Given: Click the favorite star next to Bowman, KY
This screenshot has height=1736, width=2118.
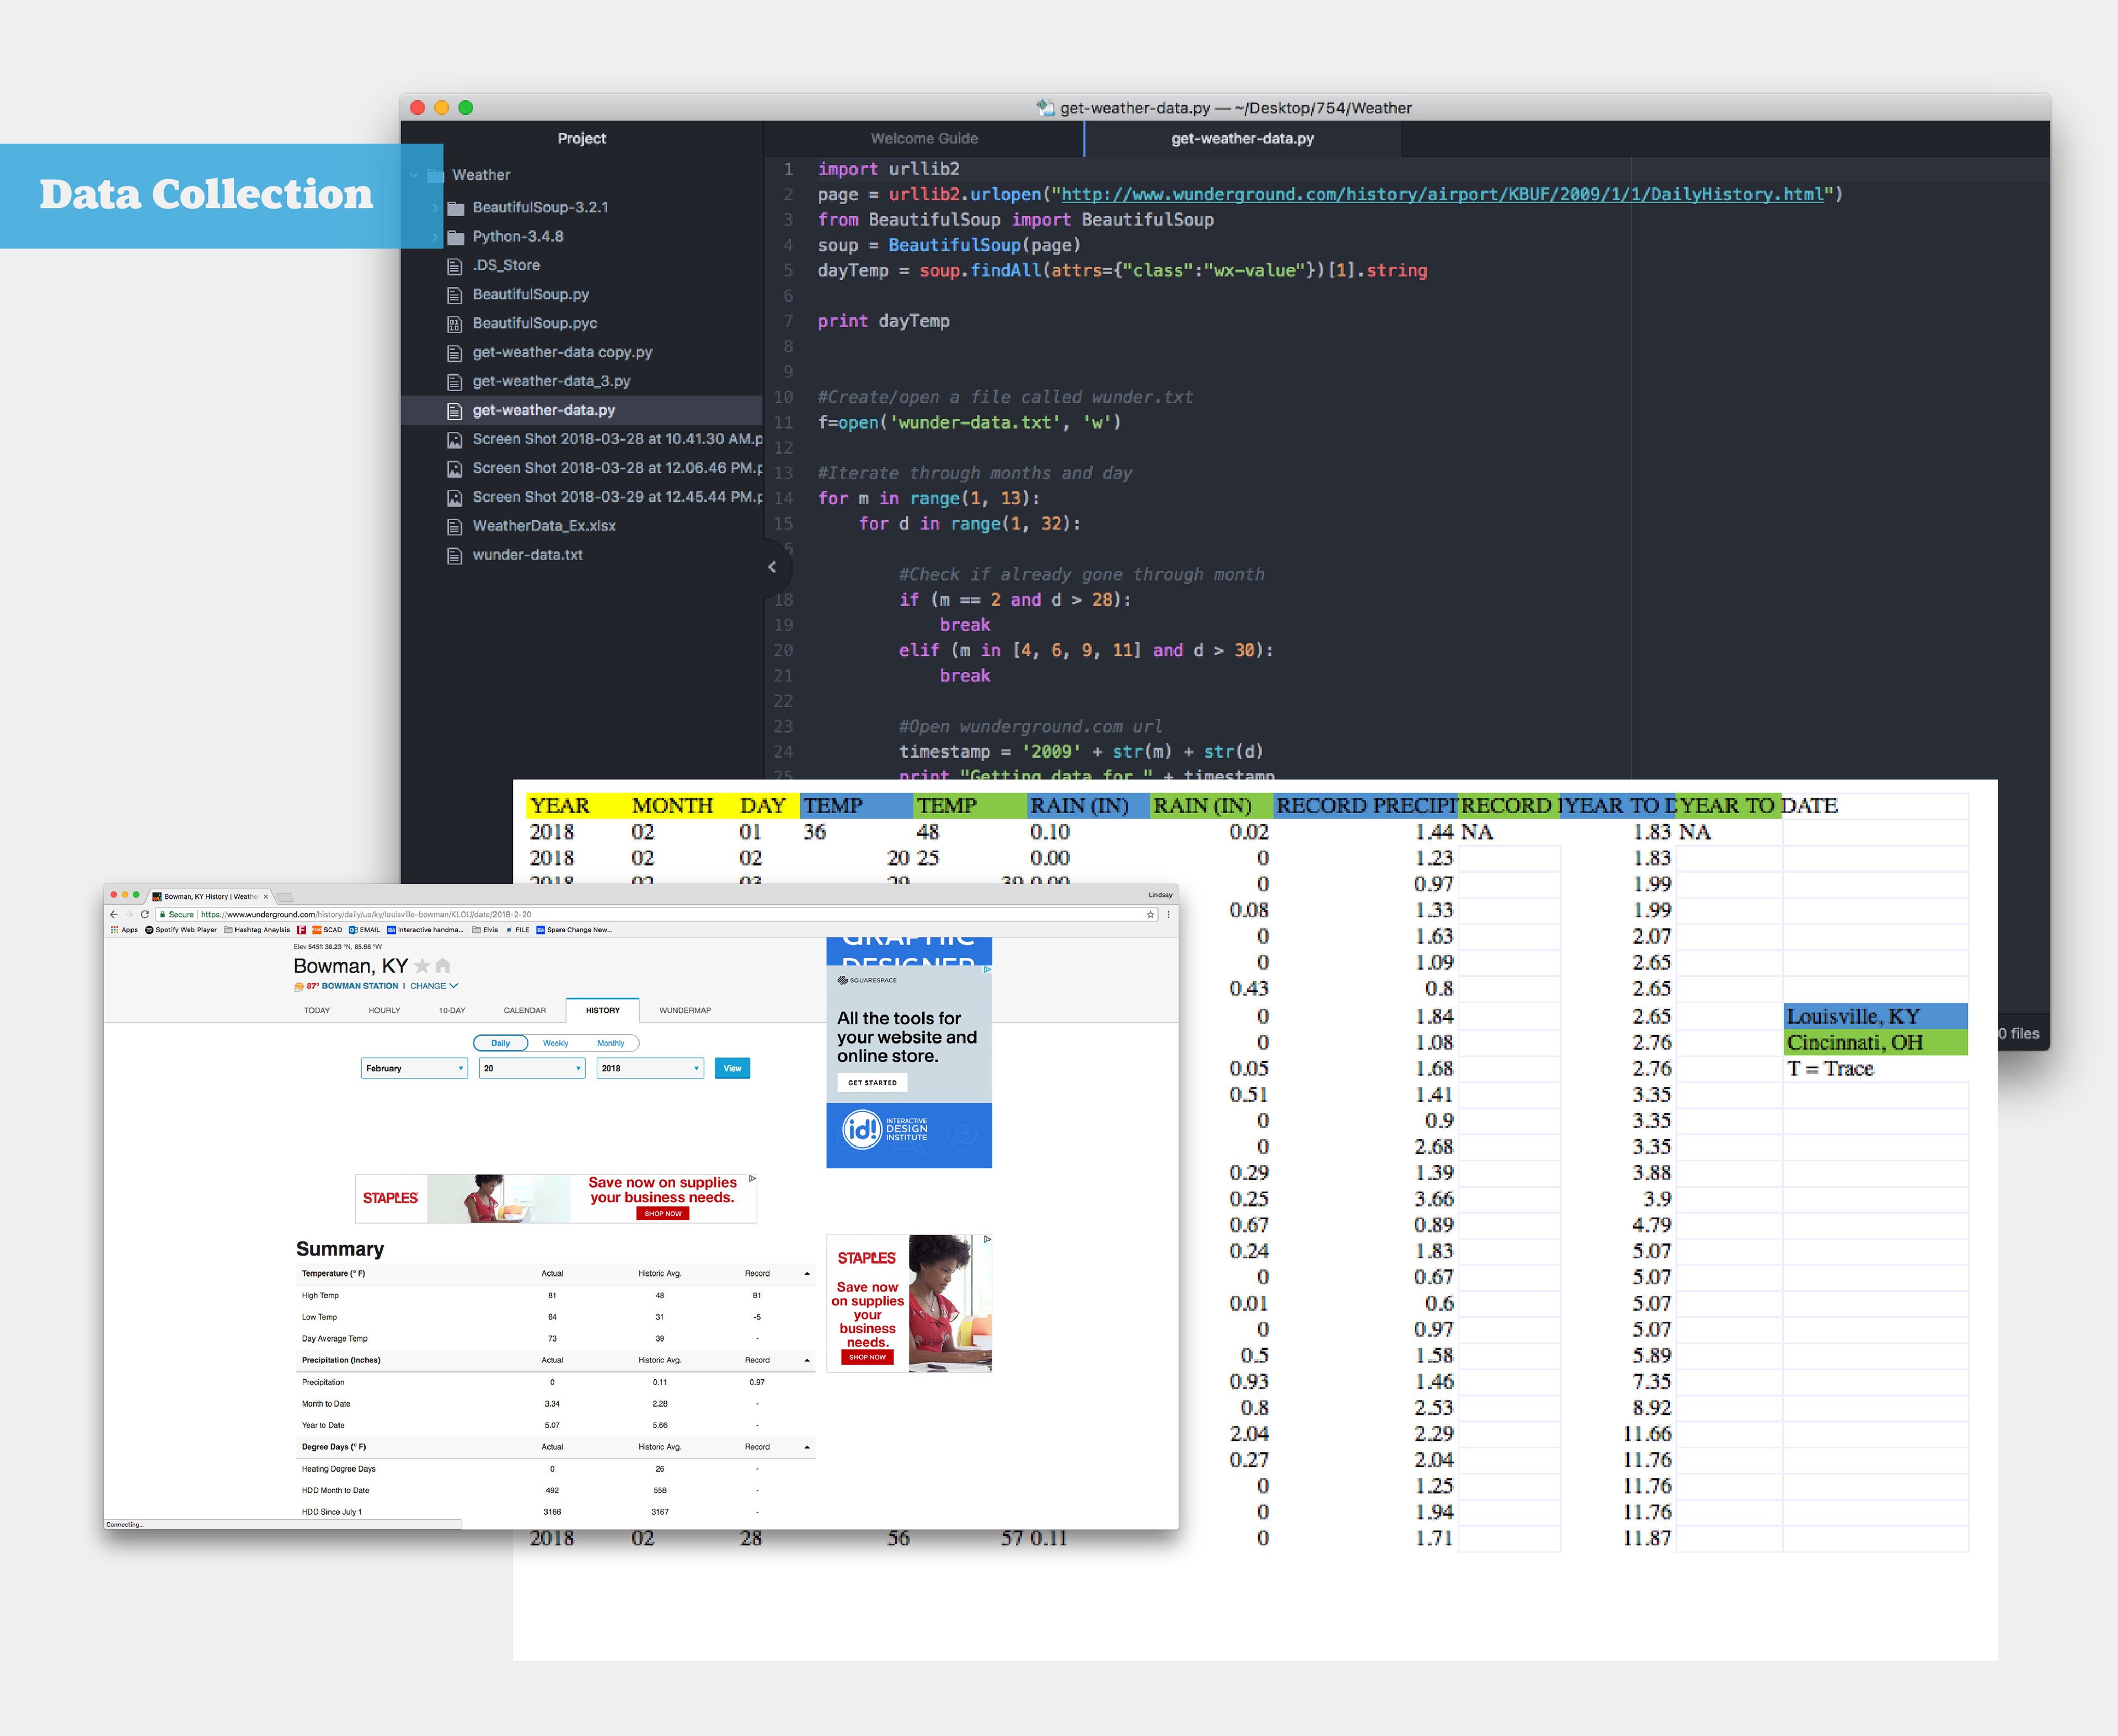Looking at the screenshot, I should point(422,966).
